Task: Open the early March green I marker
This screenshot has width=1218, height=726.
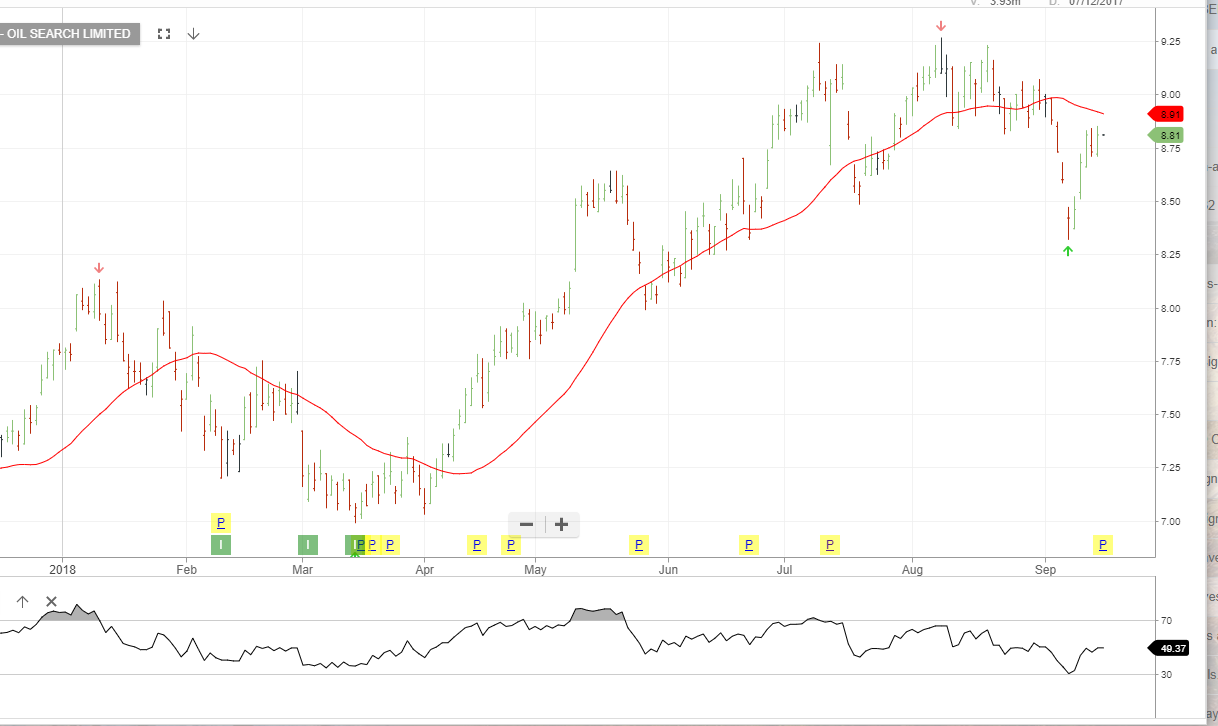Action: [308, 545]
